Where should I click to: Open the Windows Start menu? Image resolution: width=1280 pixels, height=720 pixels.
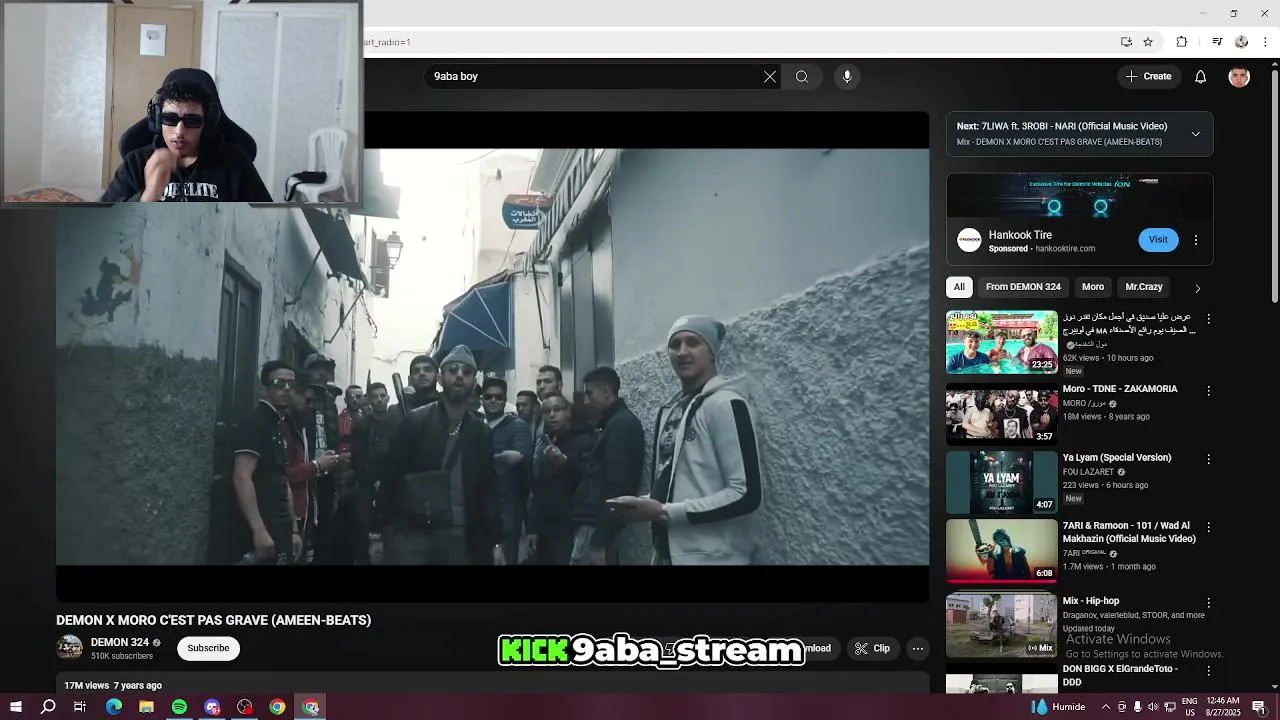16,707
